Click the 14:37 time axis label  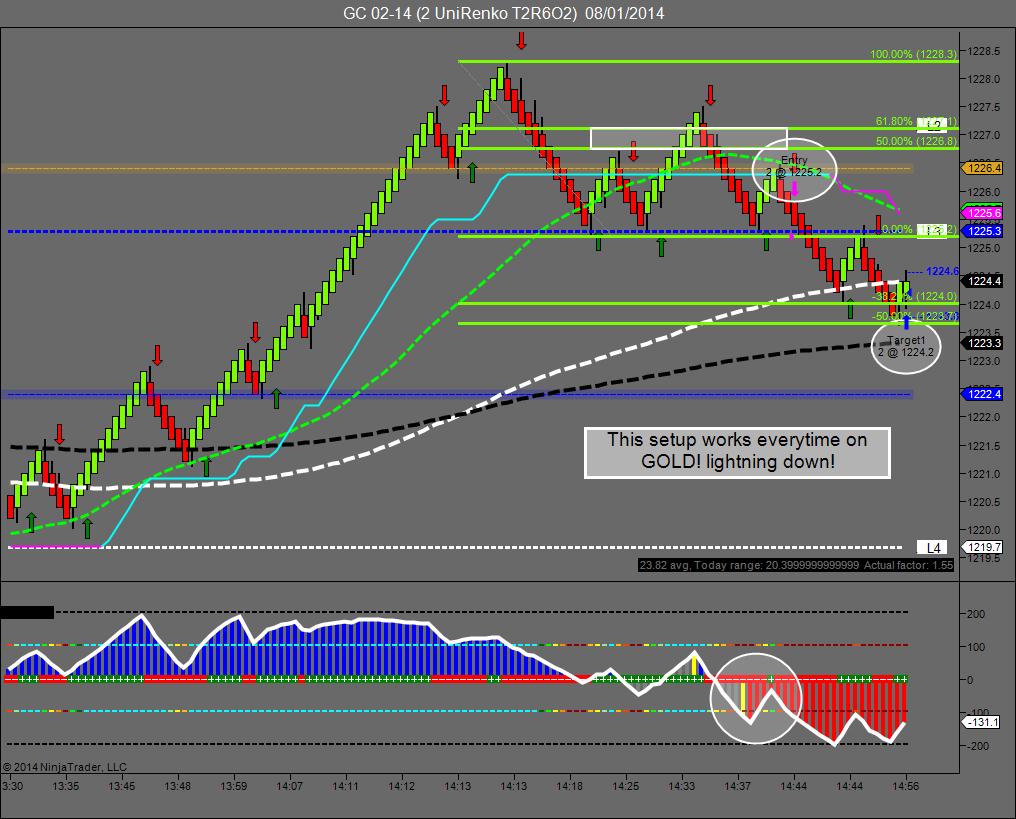click(x=737, y=787)
